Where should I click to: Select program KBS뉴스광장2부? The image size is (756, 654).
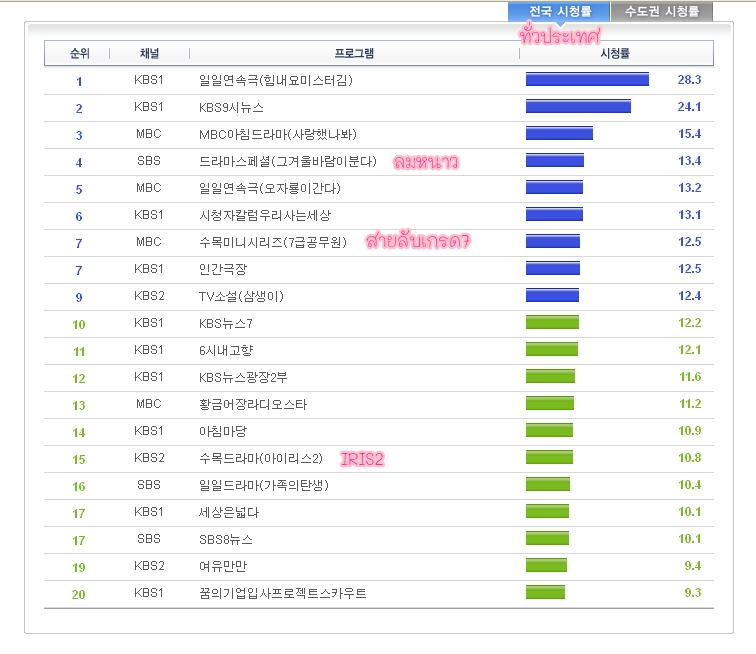pyautogui.click(x=243, y=377)
